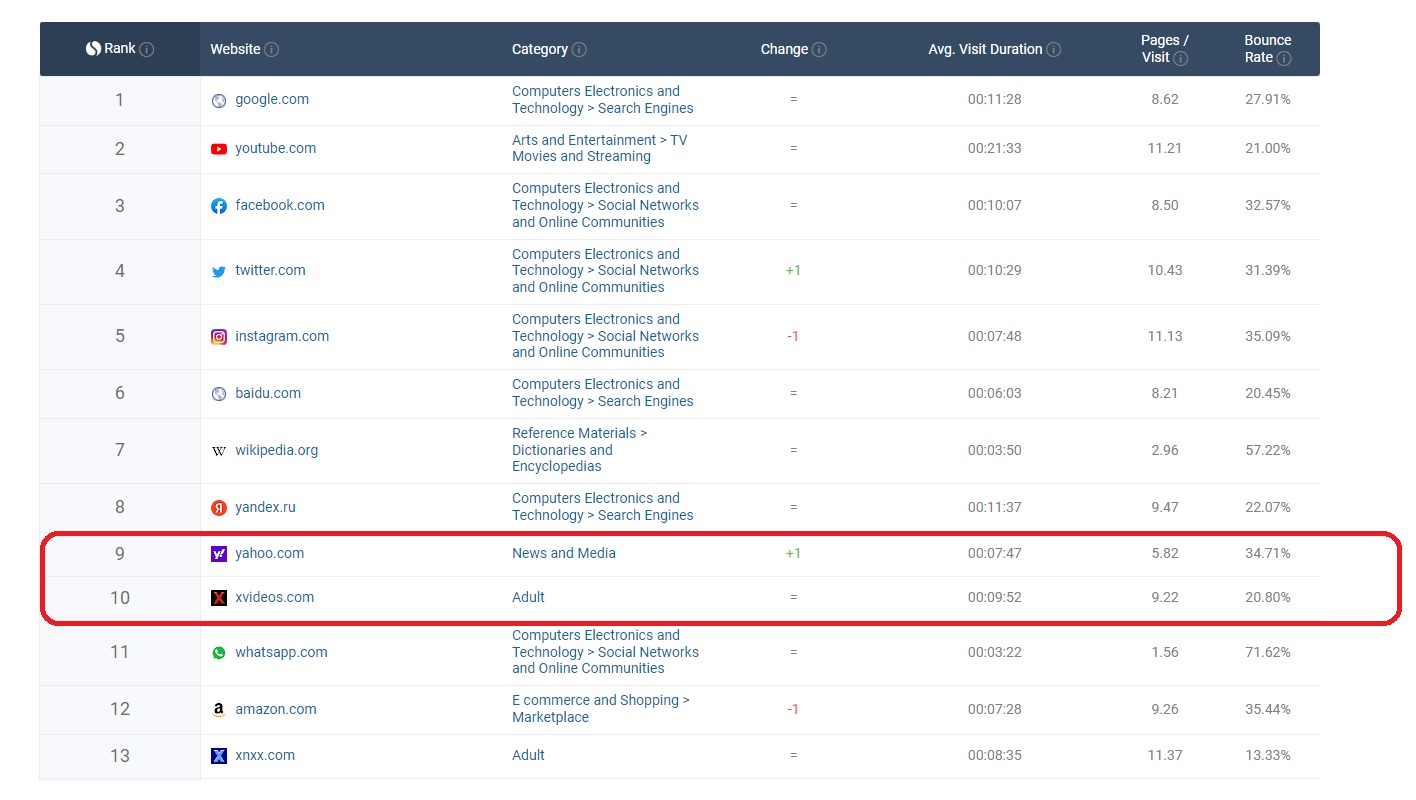Sort by the Change column header
The height and width of the screenshot is (800, 1416).
(784, 50)
